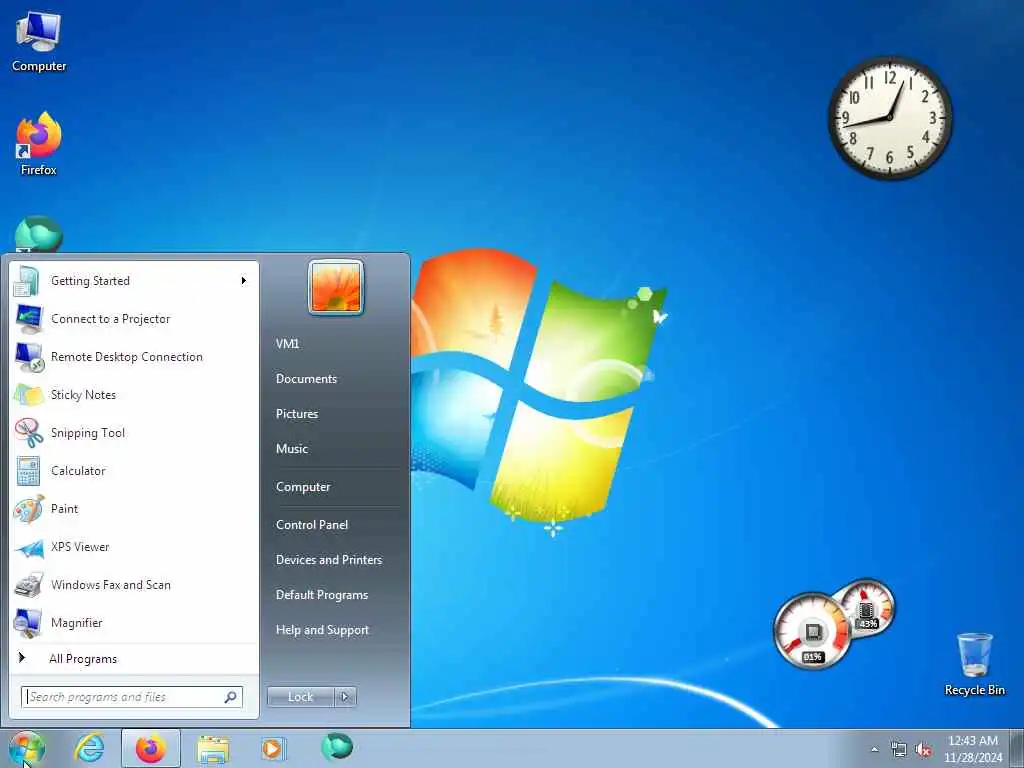Select the green globe desktop icon behind Start menu
The width and height of the screenshot is (1024, 768).
click(x=39, y=234)
